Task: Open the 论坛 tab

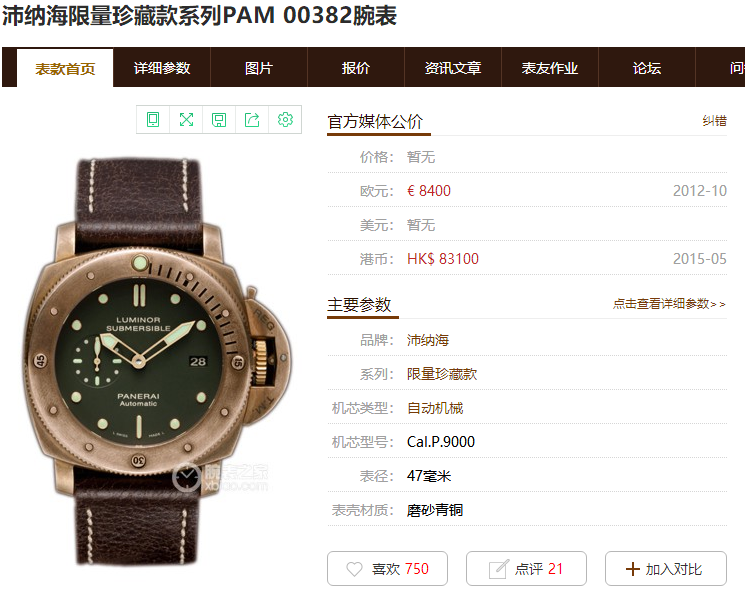Action: [x=647, y=68]
